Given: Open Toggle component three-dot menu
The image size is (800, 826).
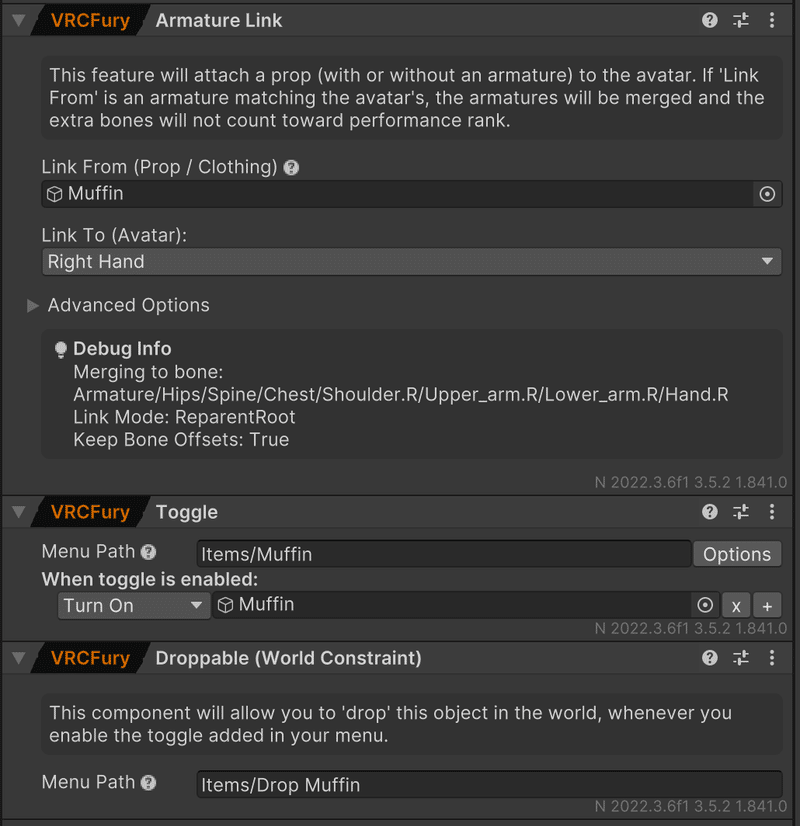Looking at the screenshot, I should point(772,512).
